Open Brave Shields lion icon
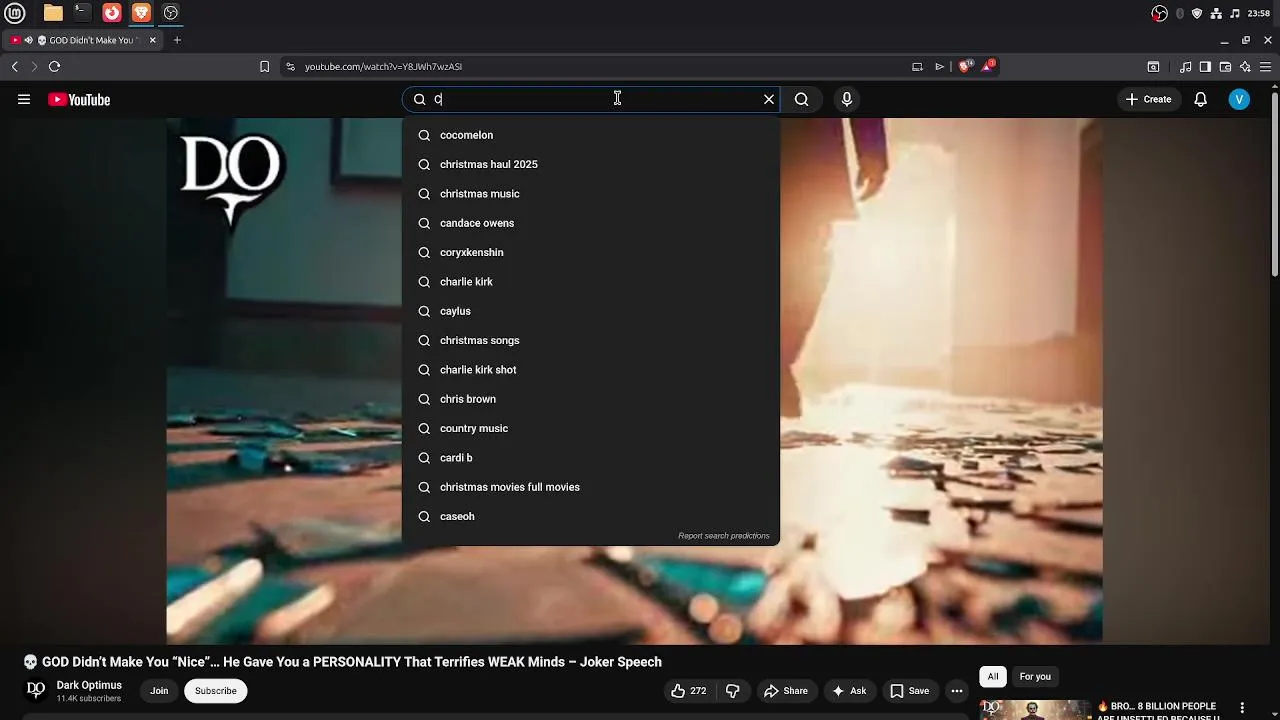Viewport: 1280px width, 720px height. (965, 66)
